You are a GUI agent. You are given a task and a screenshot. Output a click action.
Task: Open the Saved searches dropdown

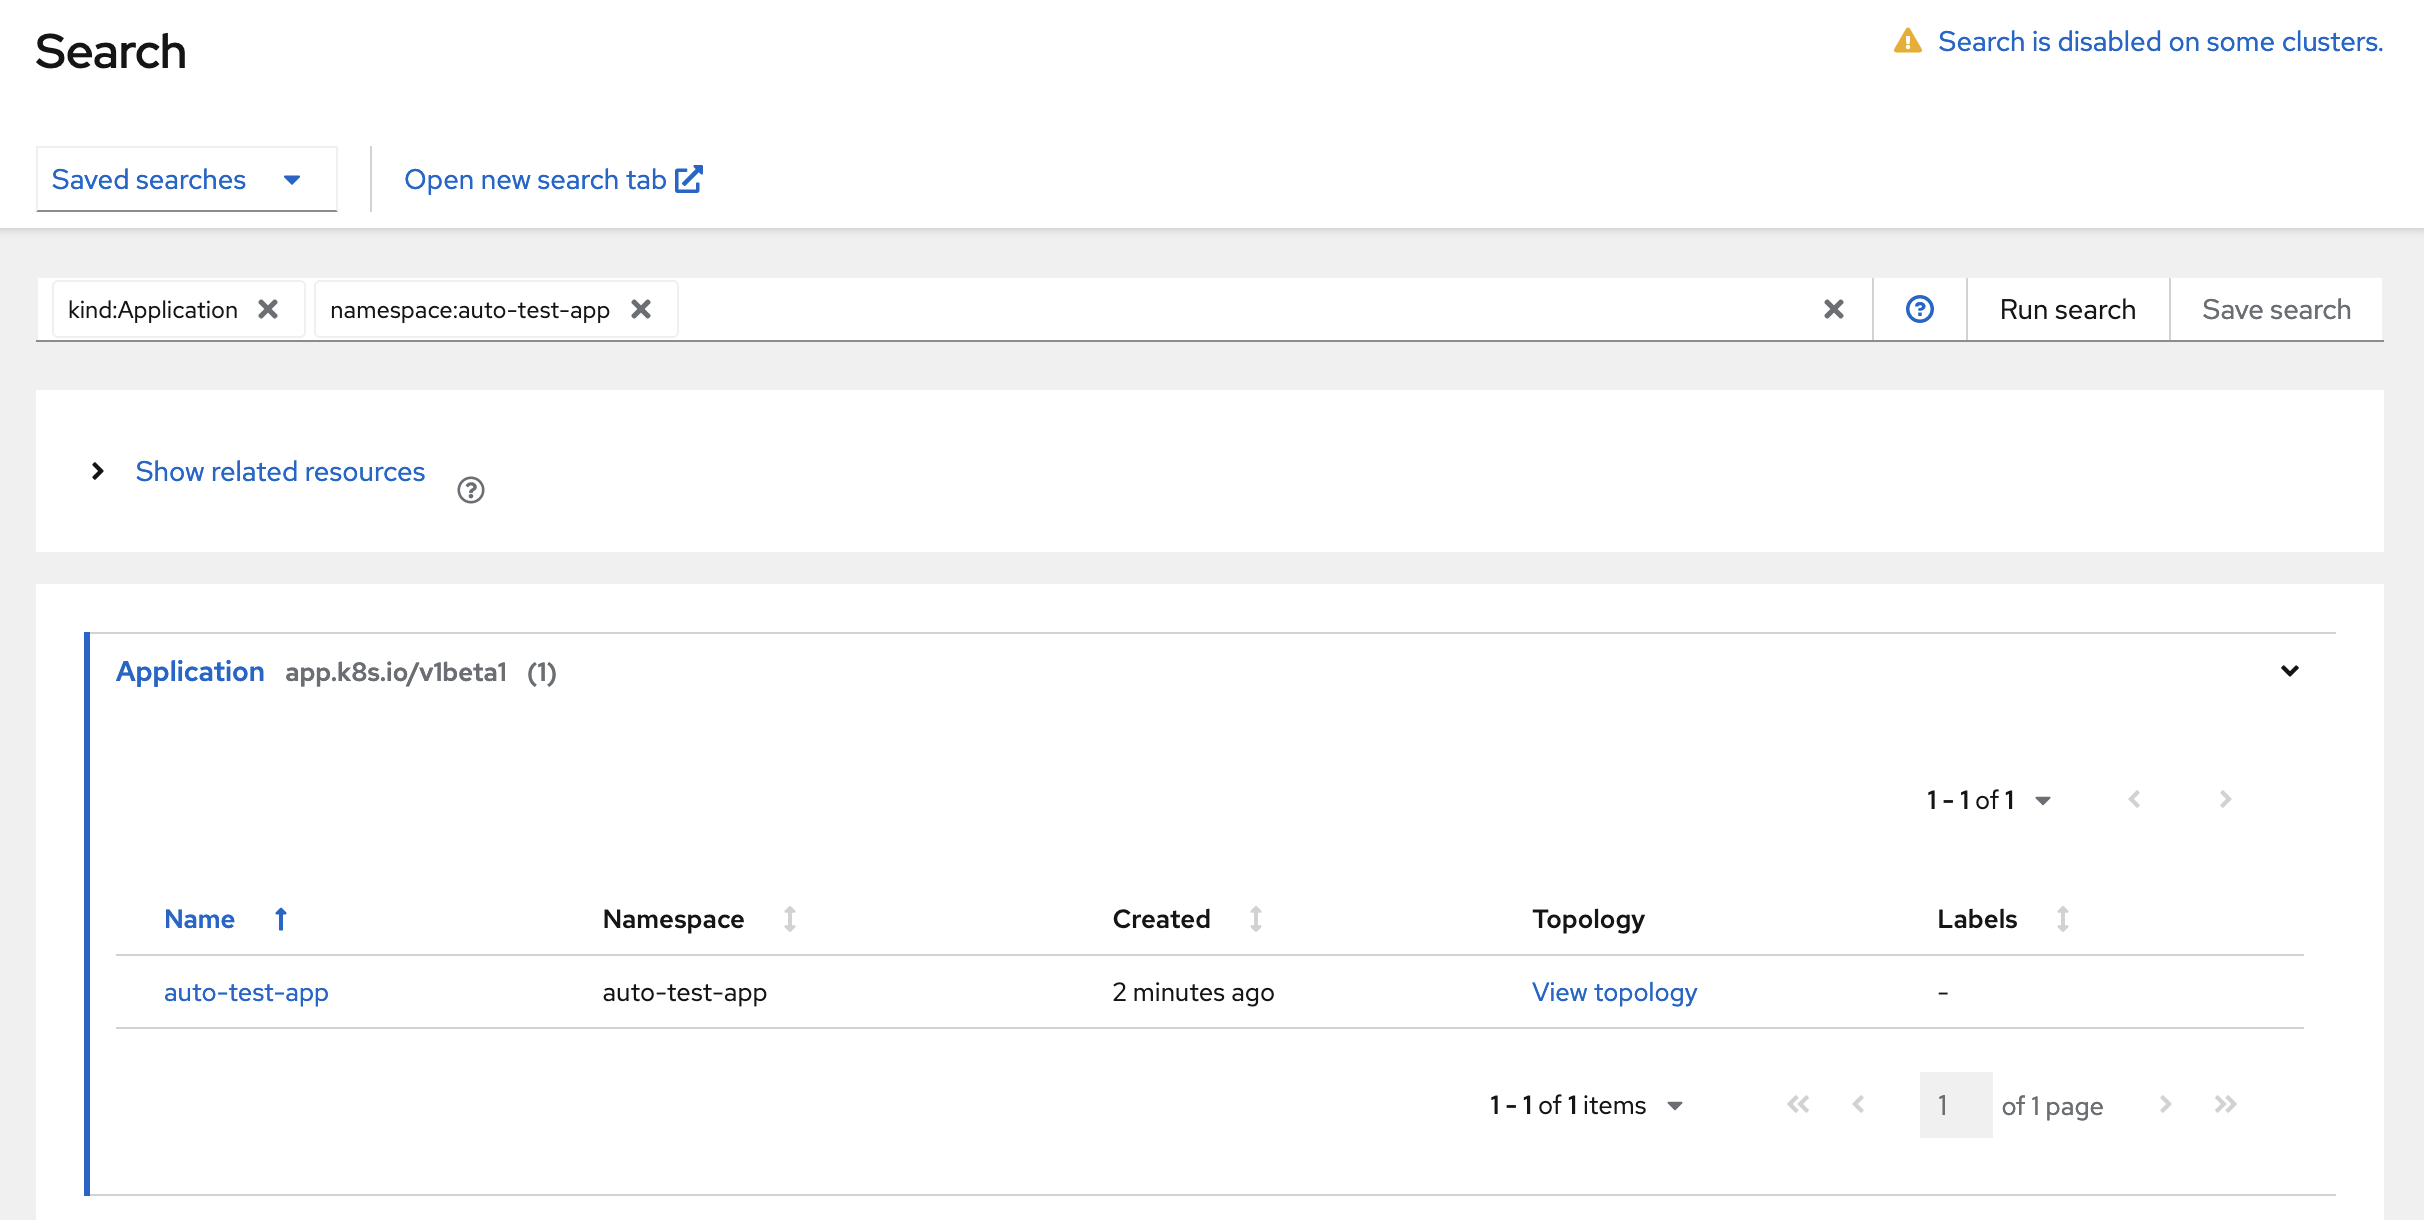(x=186, y=180)
